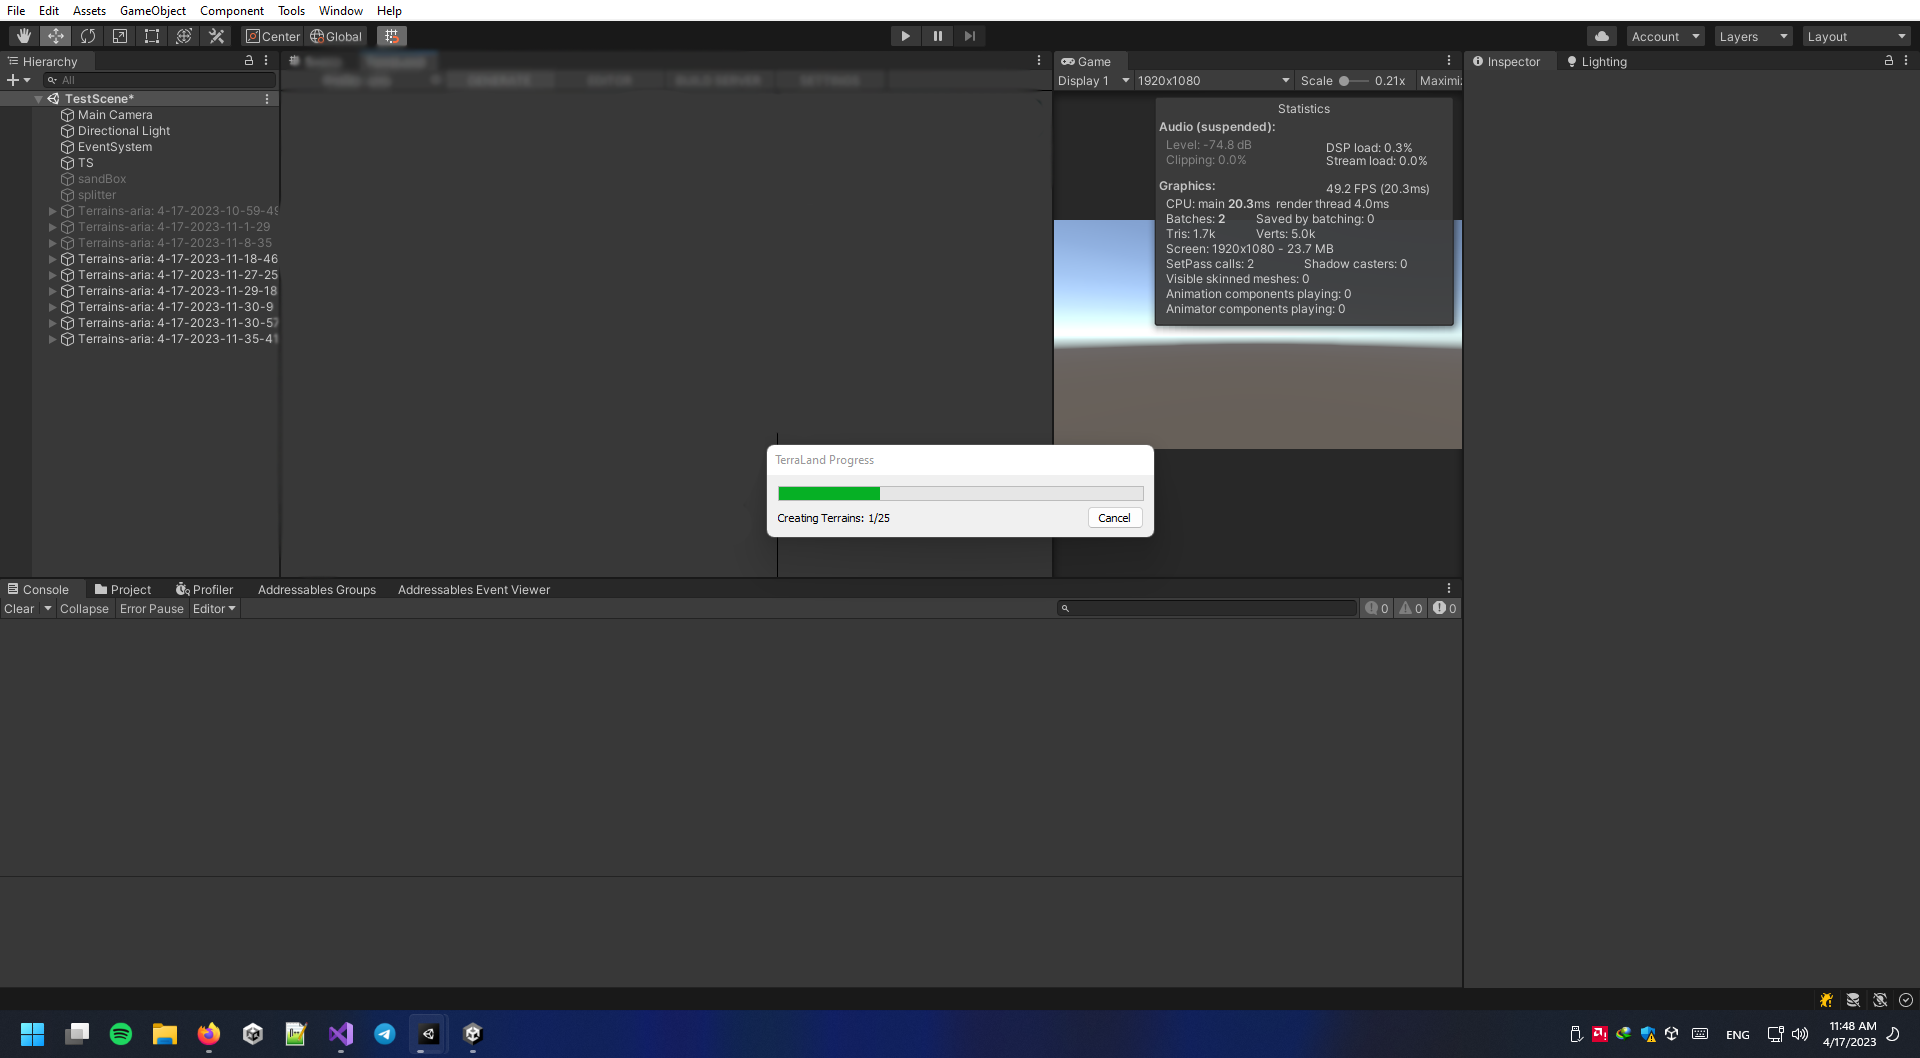Toggle grid snapping icon
The width and height of the screenshot is (1920, 1058).
391,35
